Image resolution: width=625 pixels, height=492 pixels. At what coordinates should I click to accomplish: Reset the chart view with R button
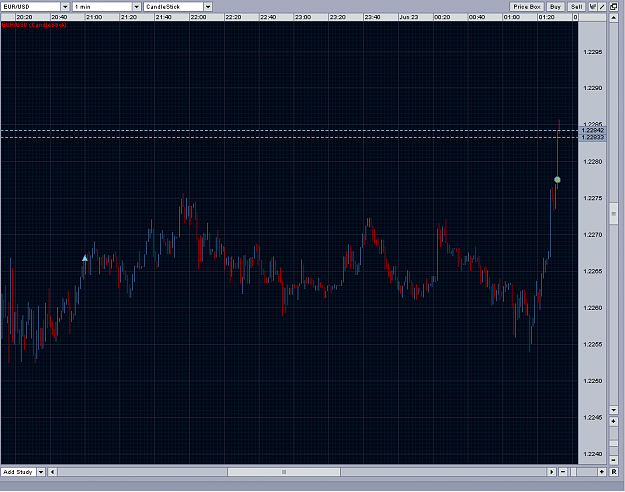point(614,472)
